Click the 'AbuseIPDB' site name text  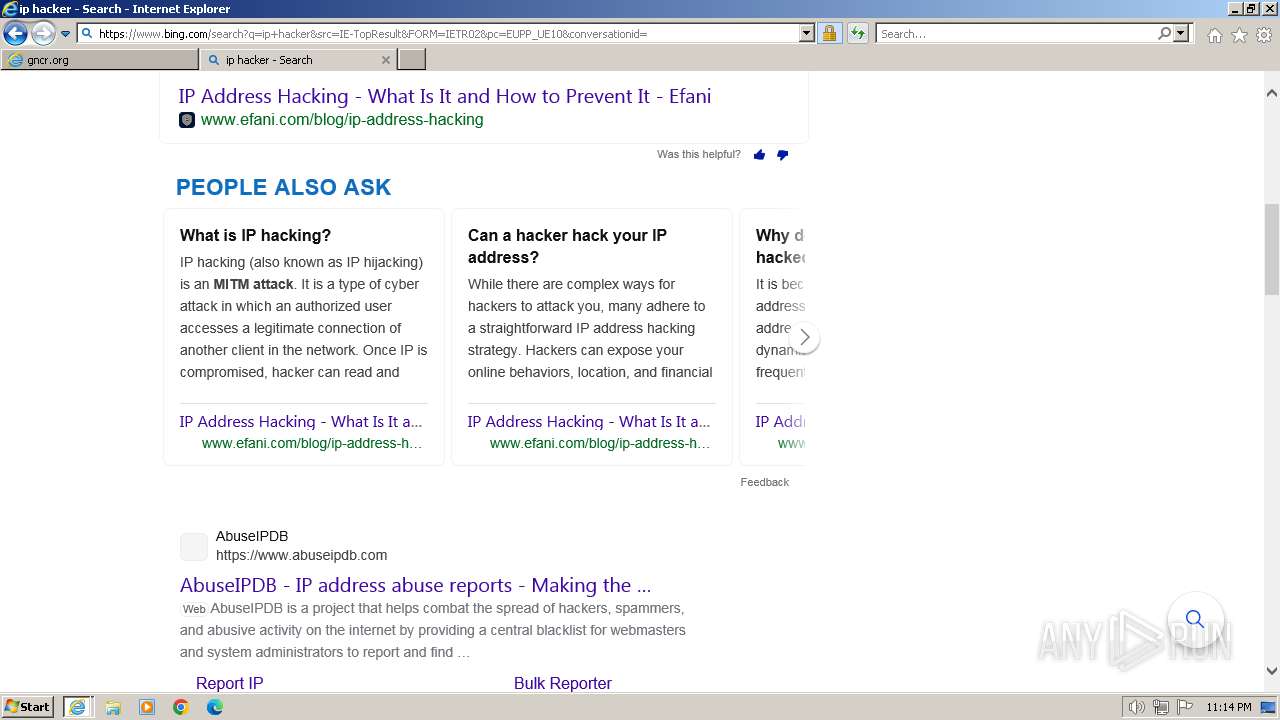(252, 536)
